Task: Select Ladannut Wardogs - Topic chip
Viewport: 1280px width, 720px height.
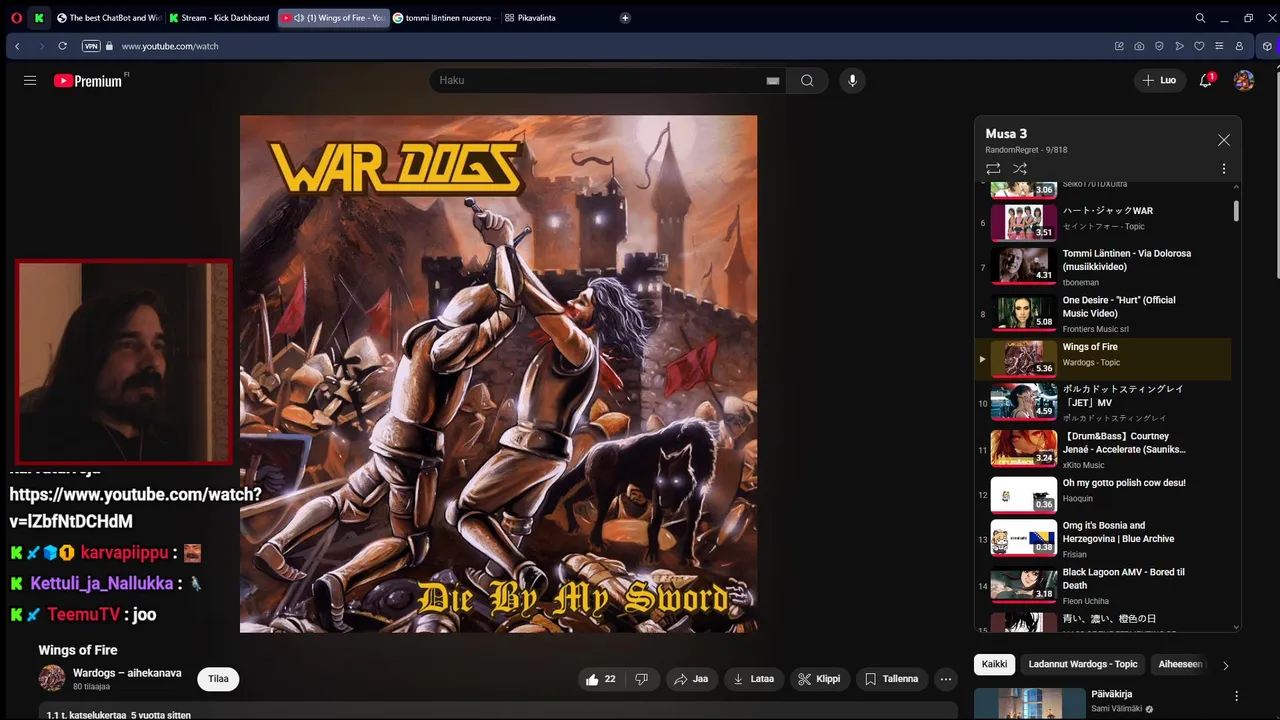Action: (x=1083, y=664)
